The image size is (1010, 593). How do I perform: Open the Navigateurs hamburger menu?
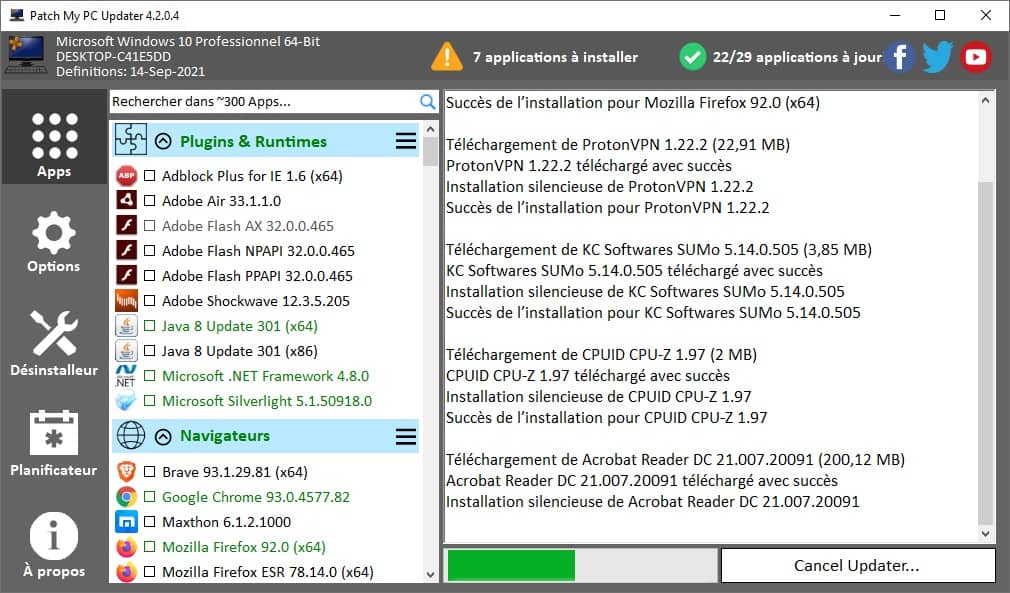point(406,437)
